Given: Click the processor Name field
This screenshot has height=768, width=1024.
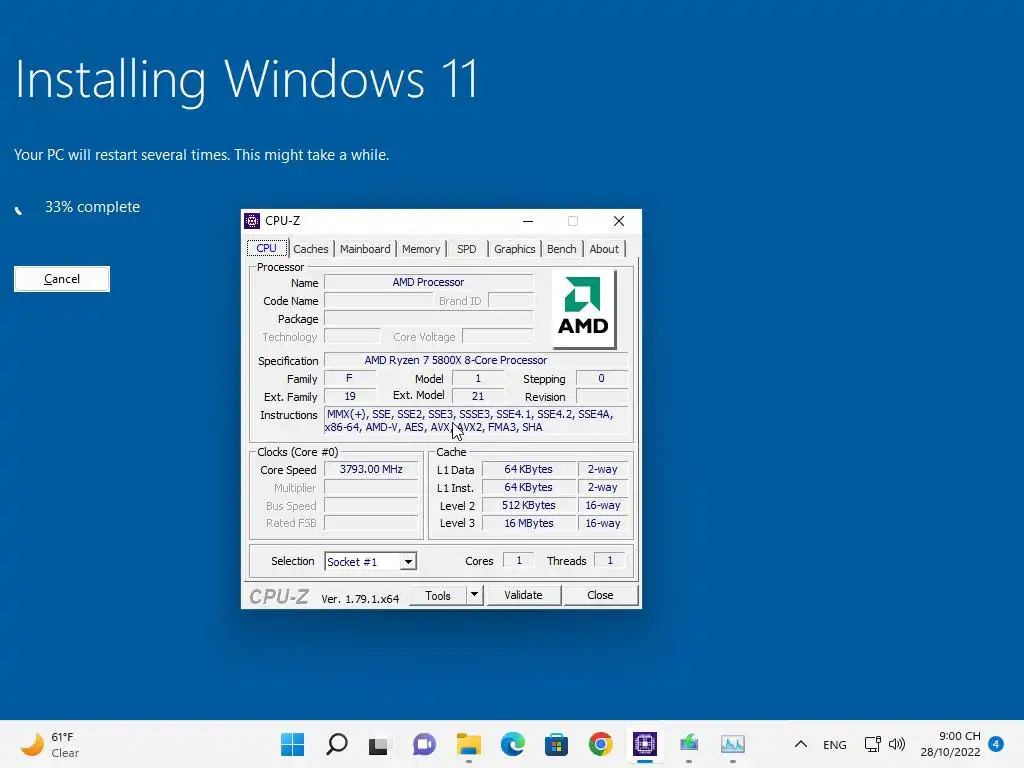Looking at the screenshot, I should tap(428, 282).
